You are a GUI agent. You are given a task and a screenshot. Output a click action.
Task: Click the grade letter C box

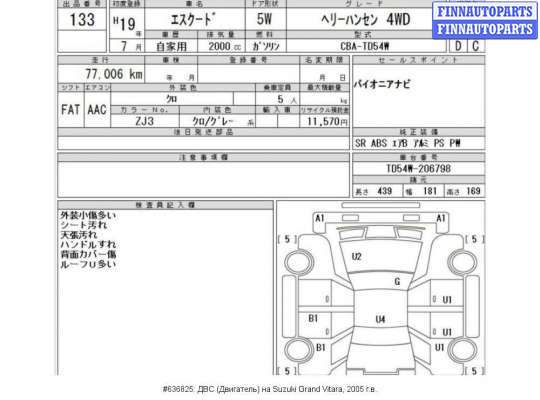point(476,46)
